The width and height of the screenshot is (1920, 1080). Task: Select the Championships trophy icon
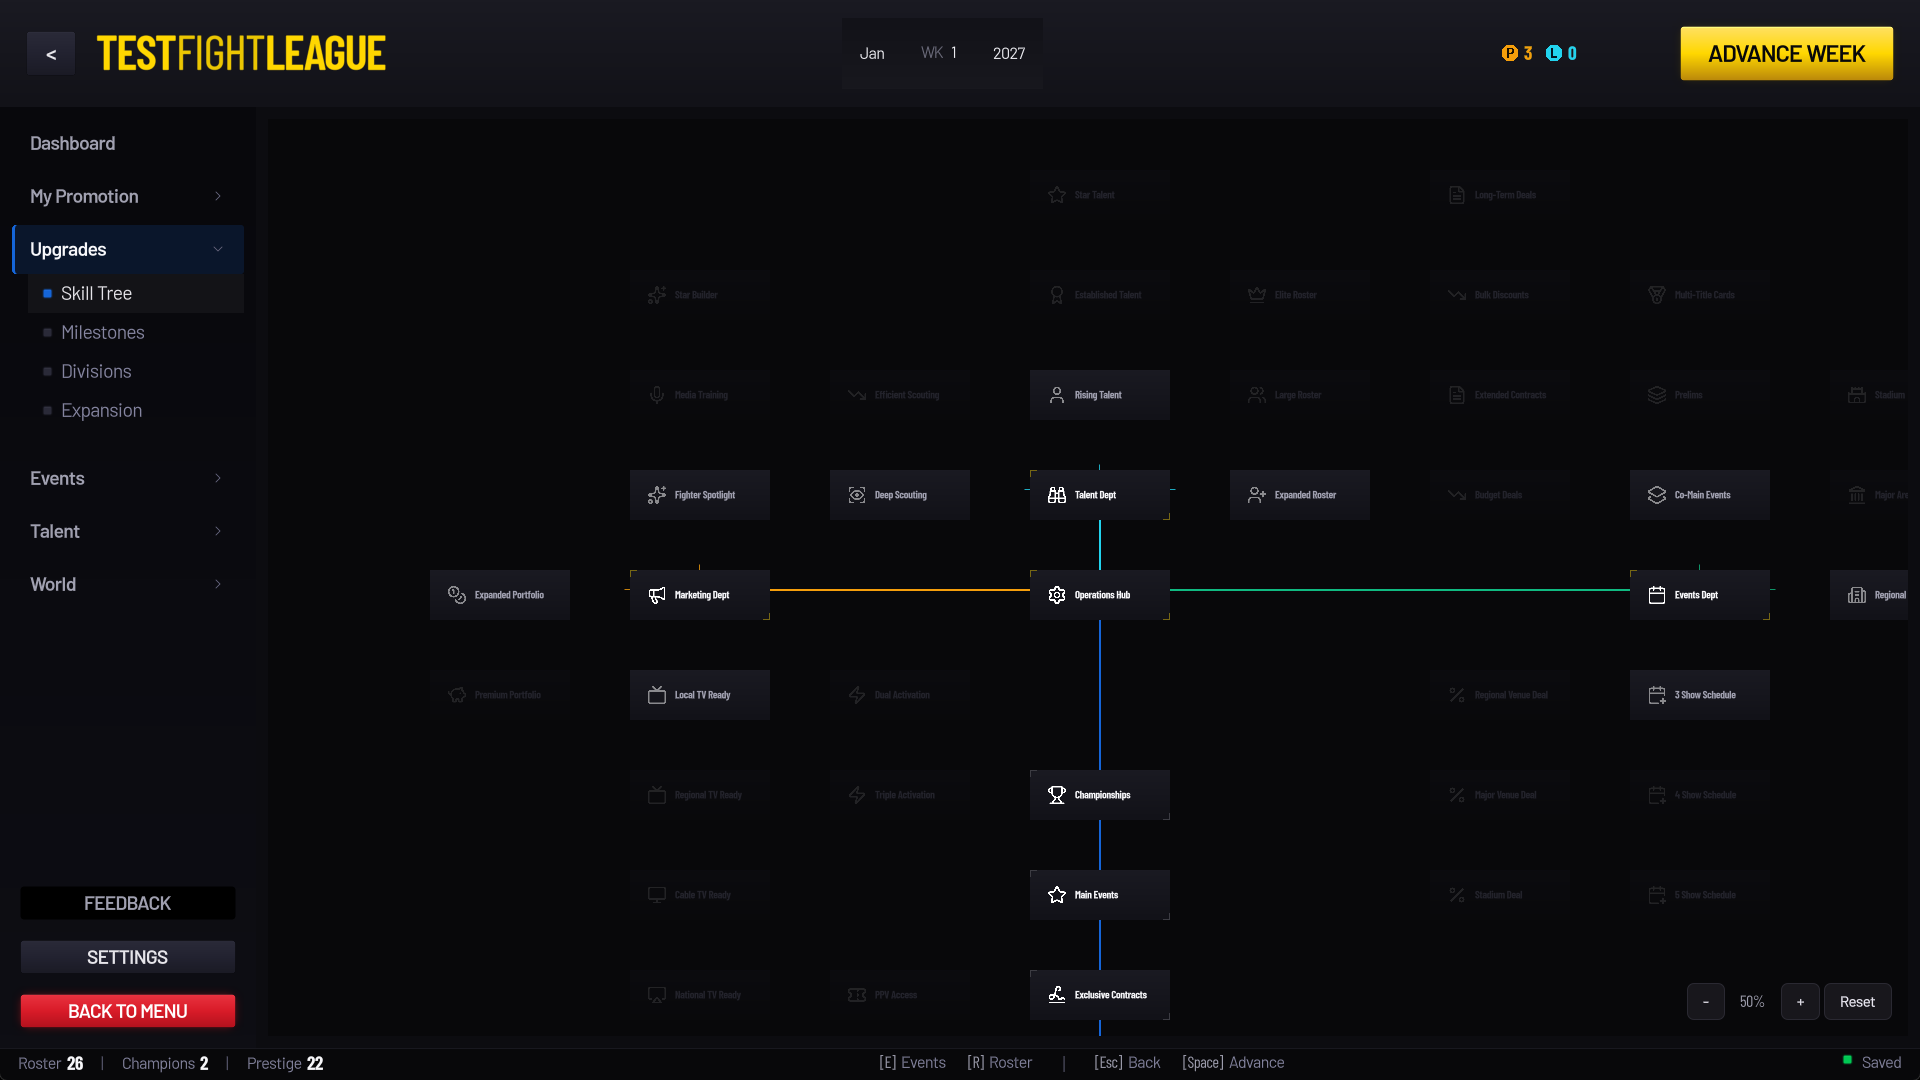[1056, 795]
